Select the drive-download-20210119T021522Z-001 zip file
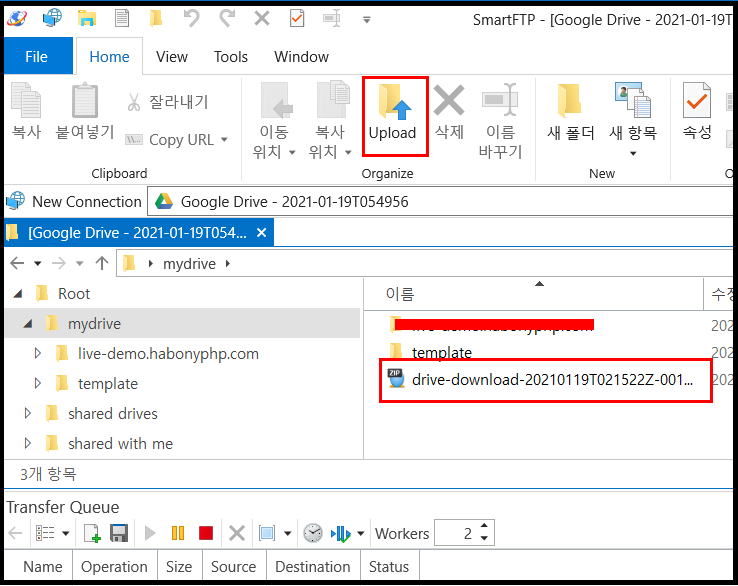The width and height of the screenshot is (738, 586). pyautogui.click(x=541, y=379)
